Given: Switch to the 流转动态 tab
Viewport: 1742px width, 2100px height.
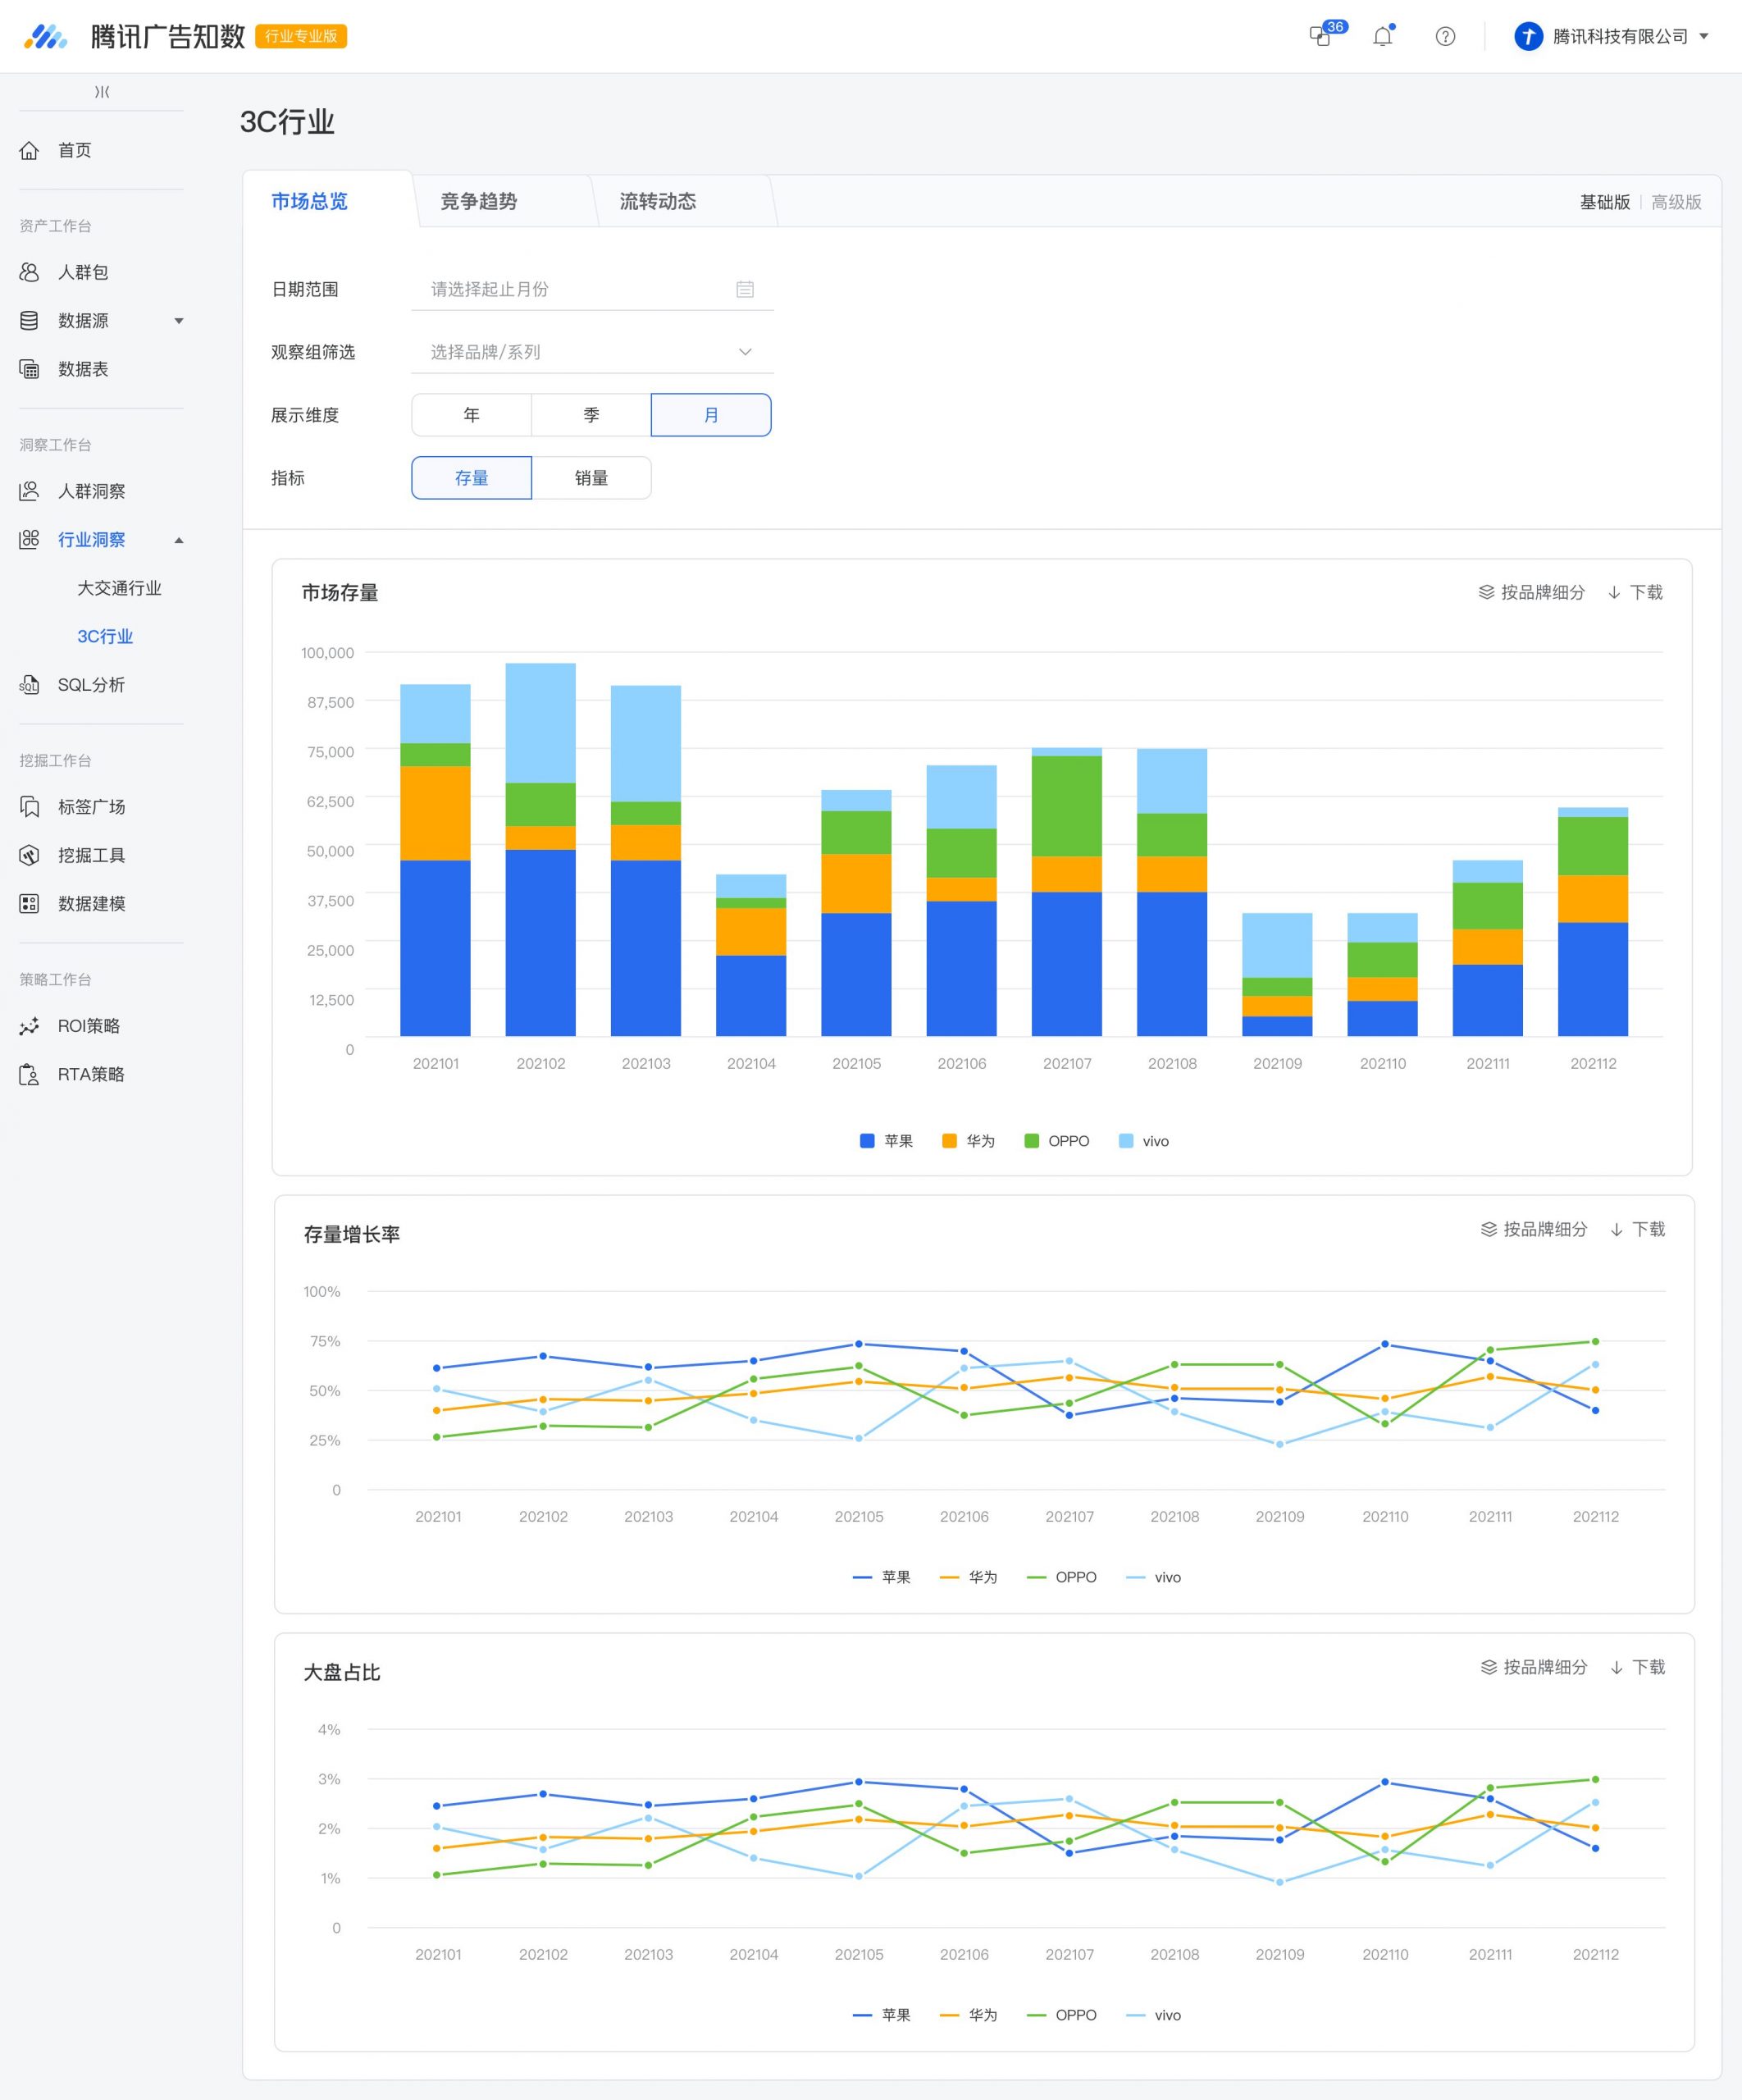Looking at the screenshot, I should [658, 202].
